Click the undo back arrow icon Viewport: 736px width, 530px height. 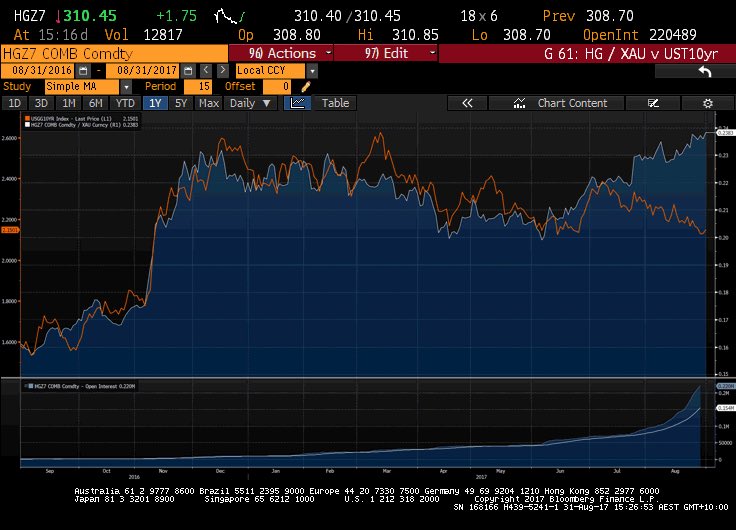pyautogui.click(x=705, y=71)
